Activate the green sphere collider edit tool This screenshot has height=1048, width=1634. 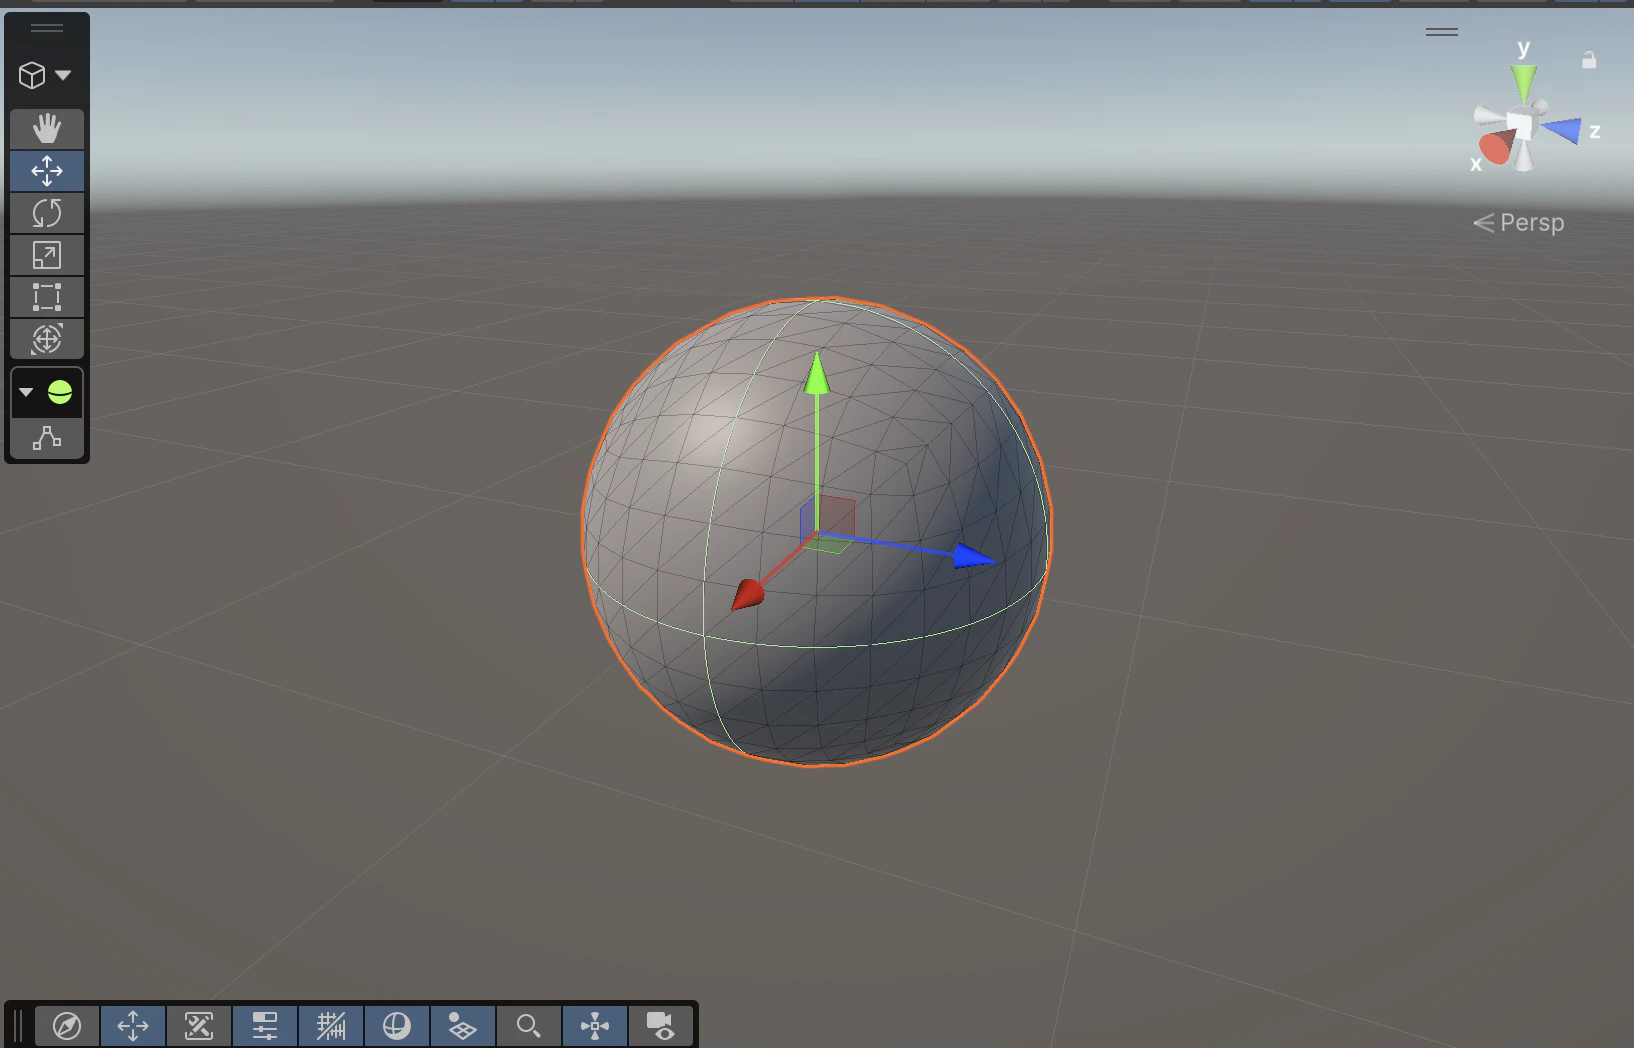pyautogui.click(x=60, y=393)
